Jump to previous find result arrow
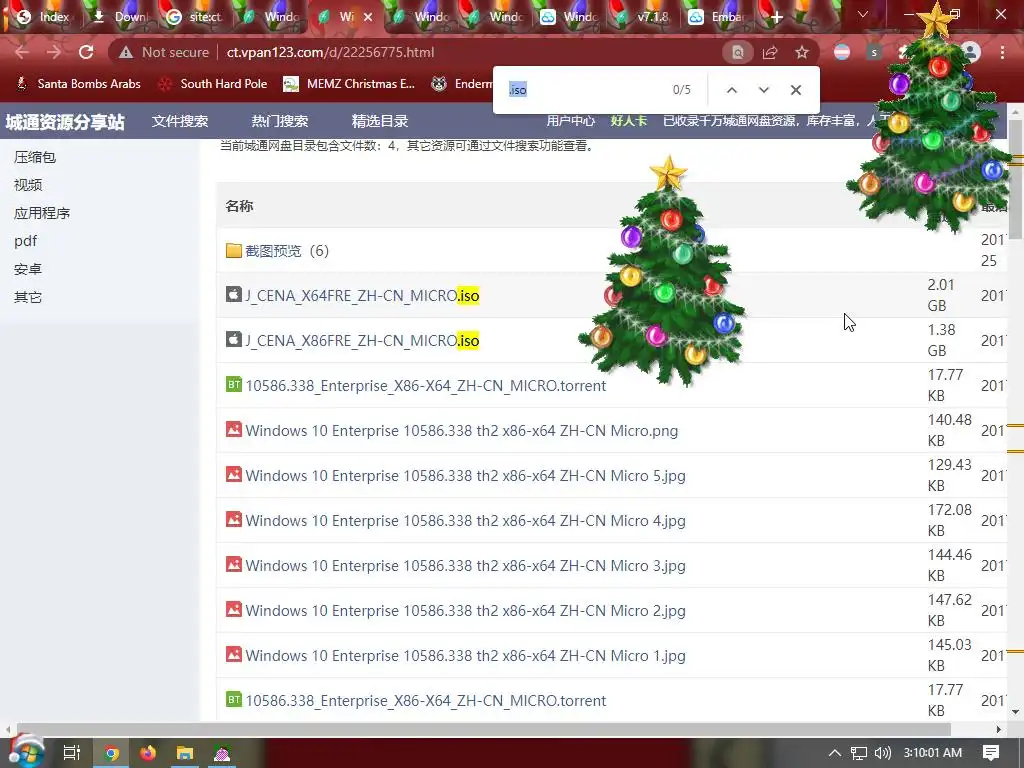This screenshot has width=1024, height=768. point(732,90)
